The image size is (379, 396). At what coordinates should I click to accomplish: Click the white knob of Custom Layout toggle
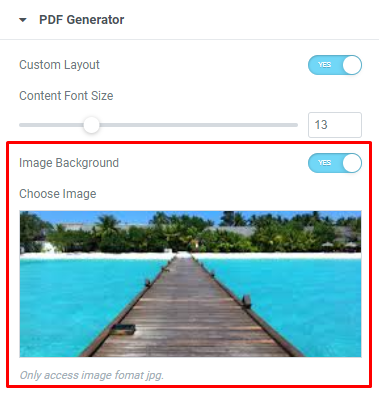352,65
